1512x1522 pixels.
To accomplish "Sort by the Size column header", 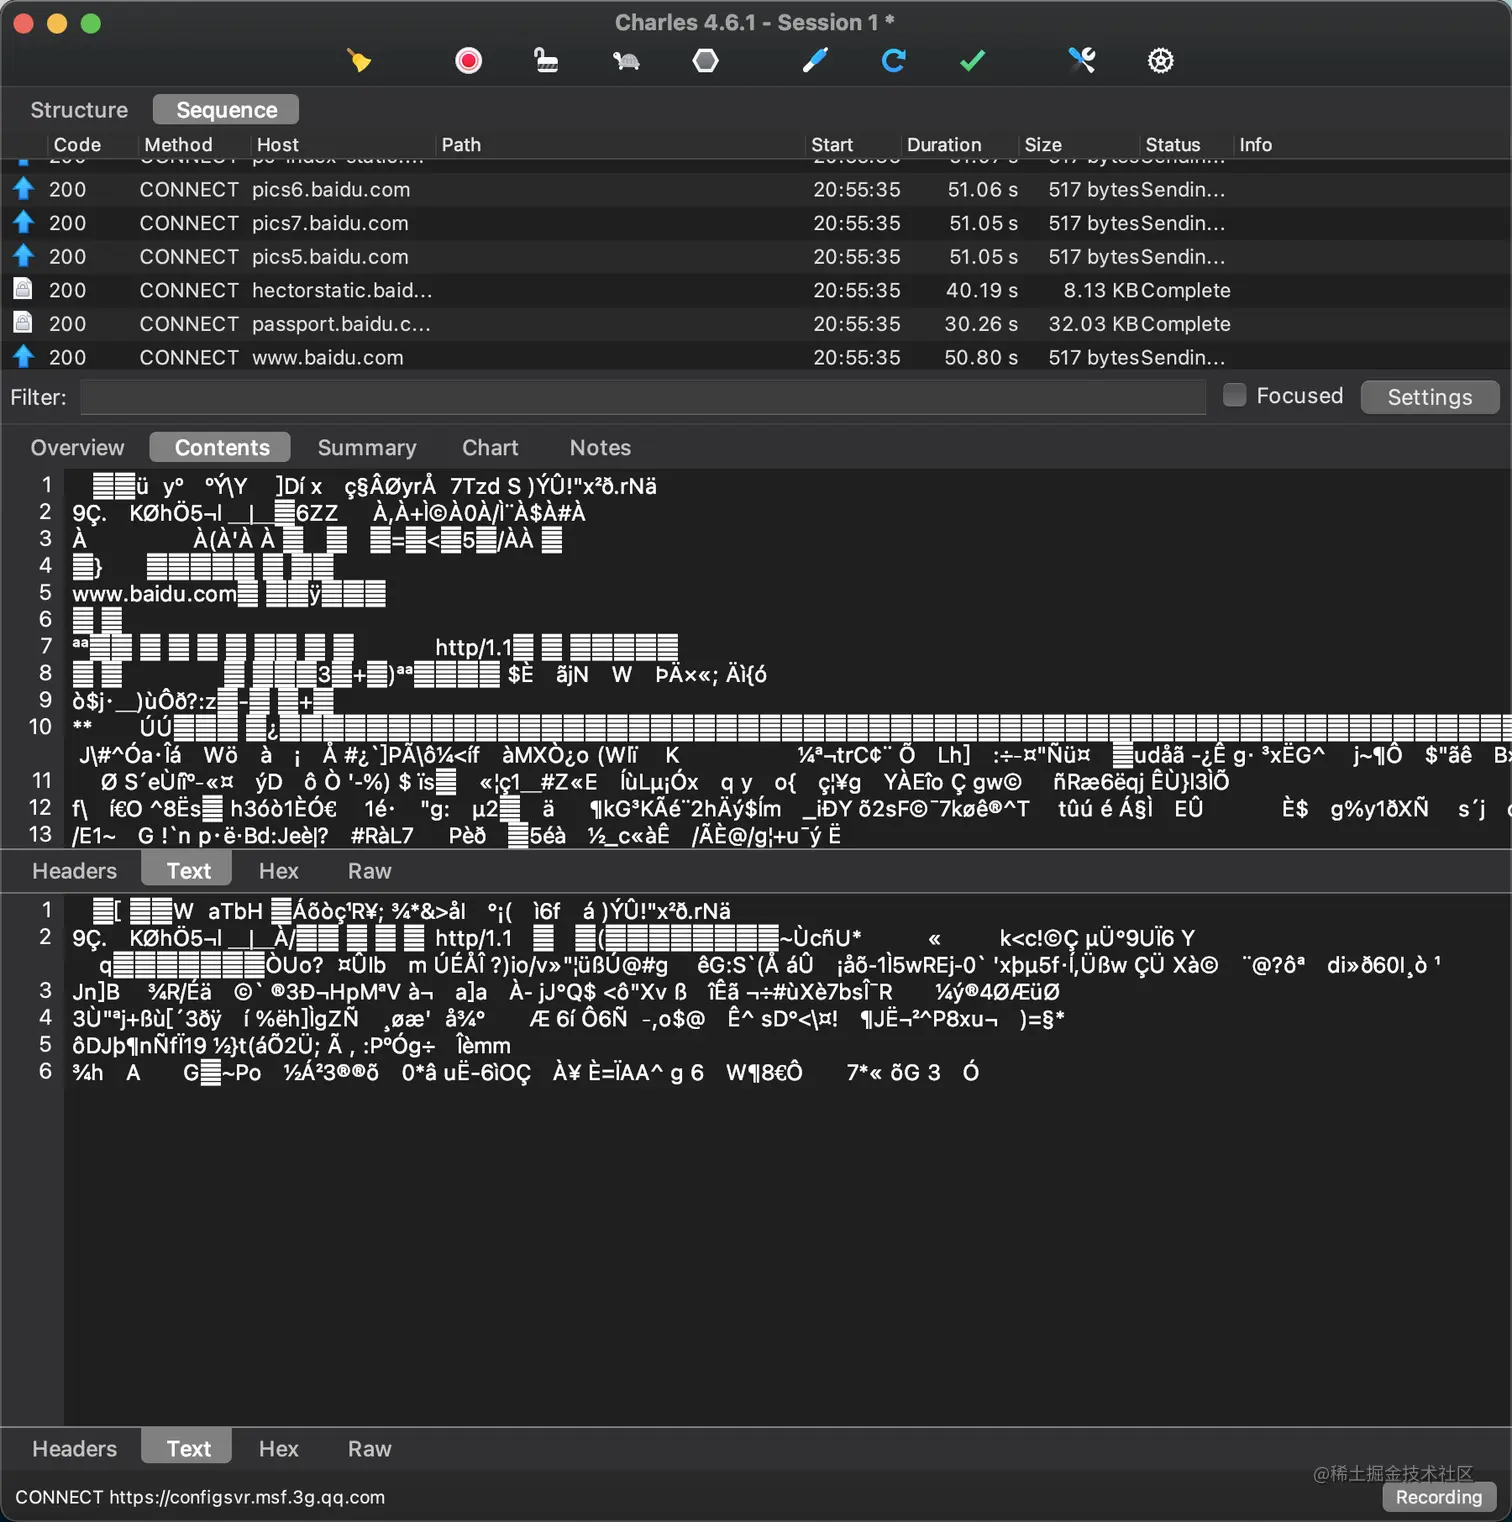I will pos(1043,145).
